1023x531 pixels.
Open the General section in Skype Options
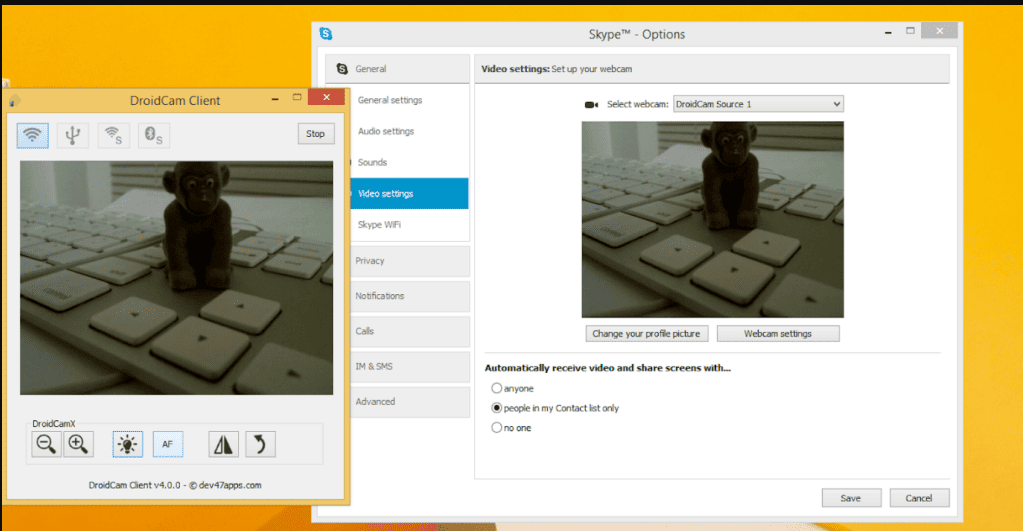[x=397, y=68]
